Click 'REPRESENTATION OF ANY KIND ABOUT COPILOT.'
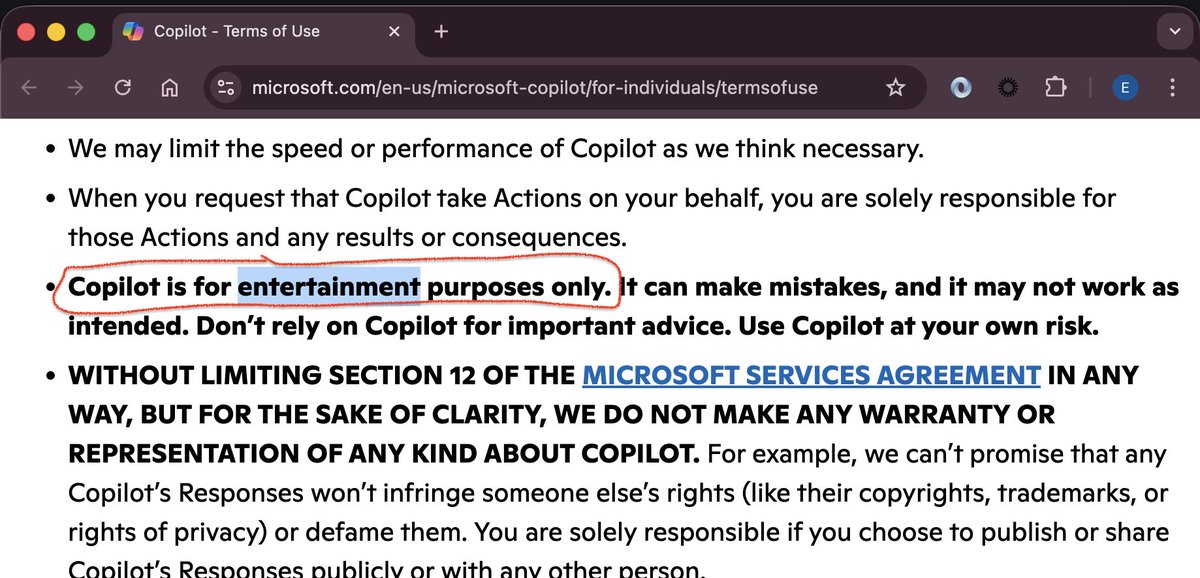The image size is (1200, 578). pyautogui.click(x=383, y=454)
